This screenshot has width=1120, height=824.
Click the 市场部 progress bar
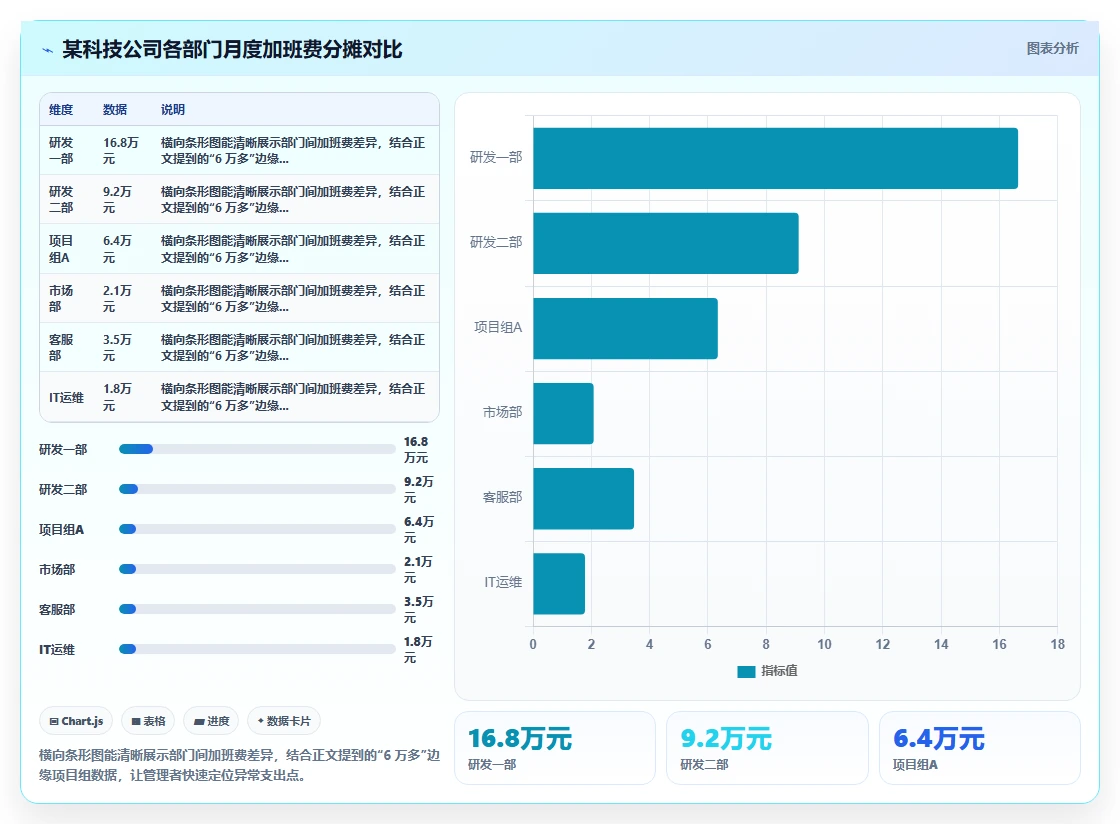point(257,569)
